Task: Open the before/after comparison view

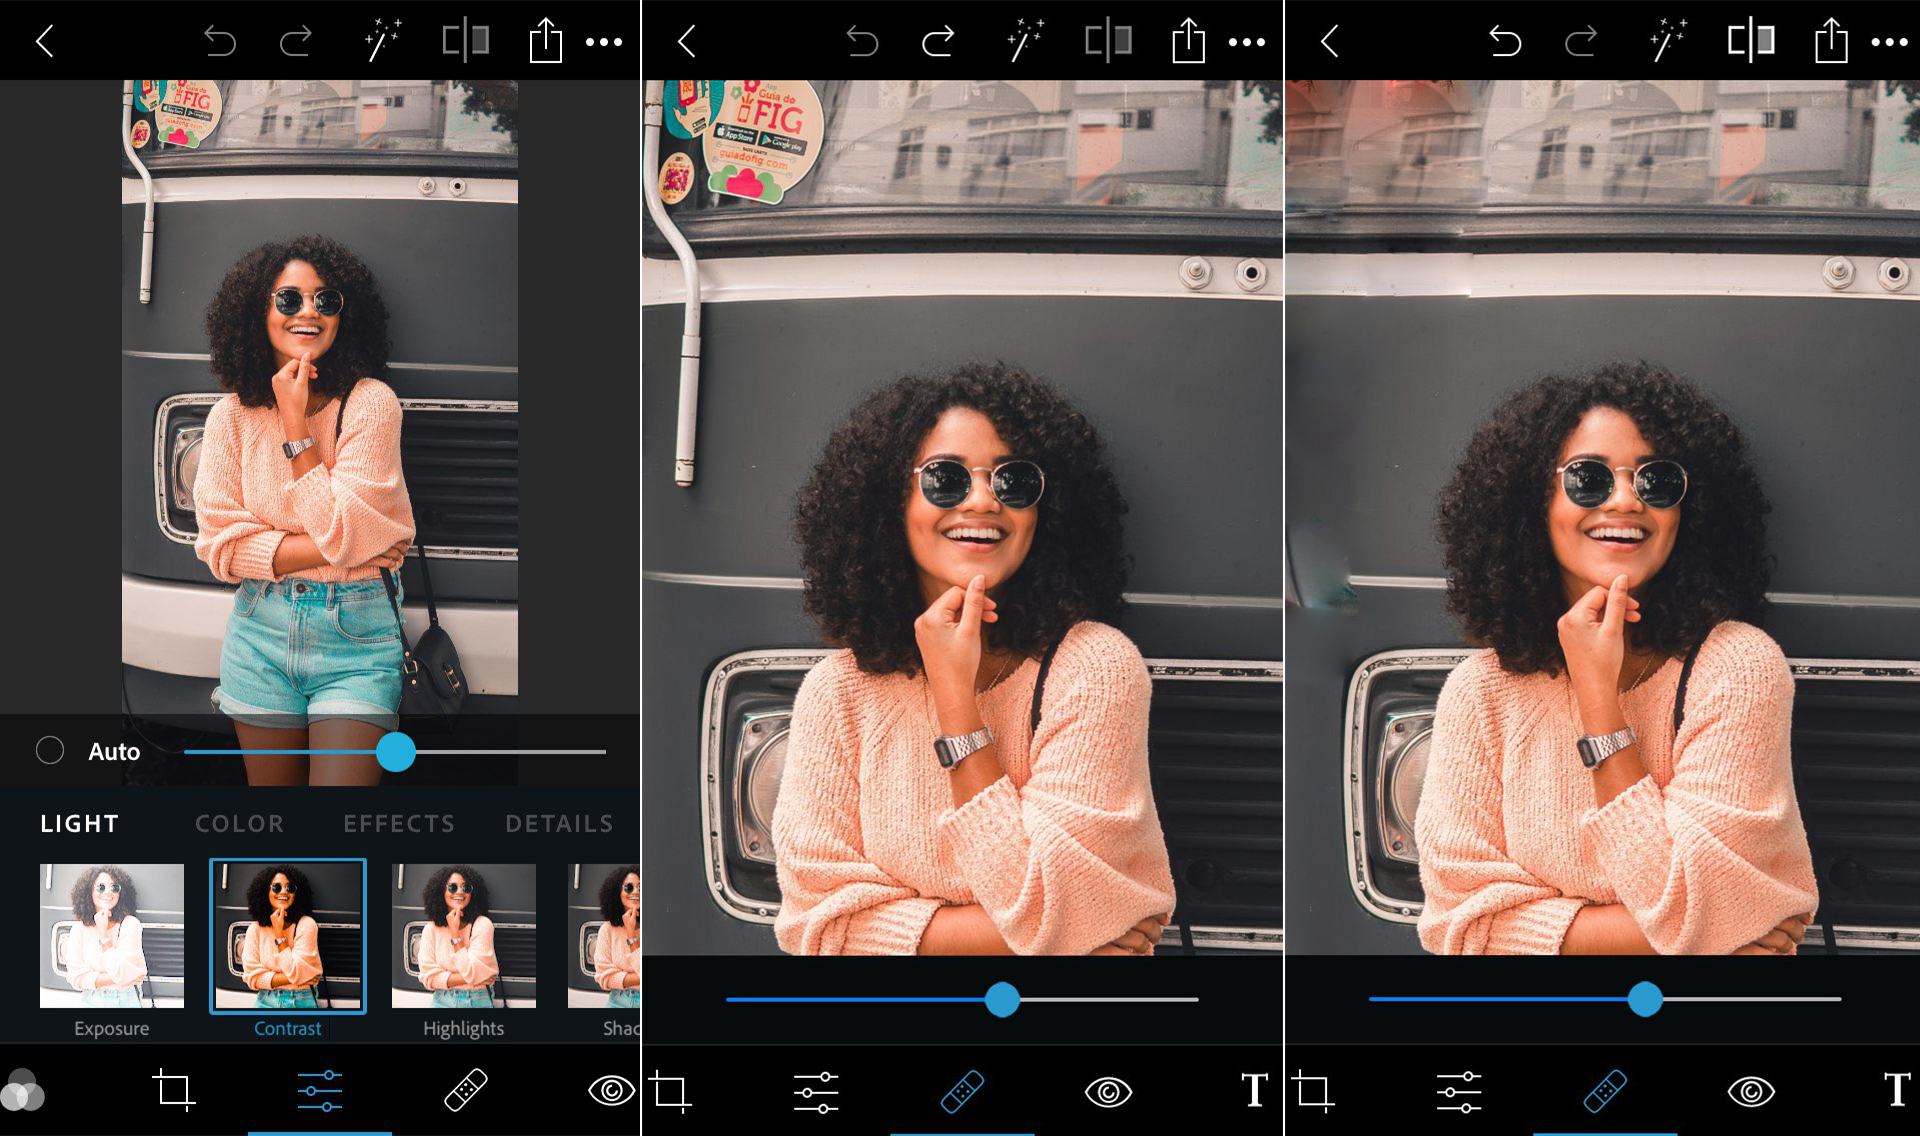Action: coord(465,40)
